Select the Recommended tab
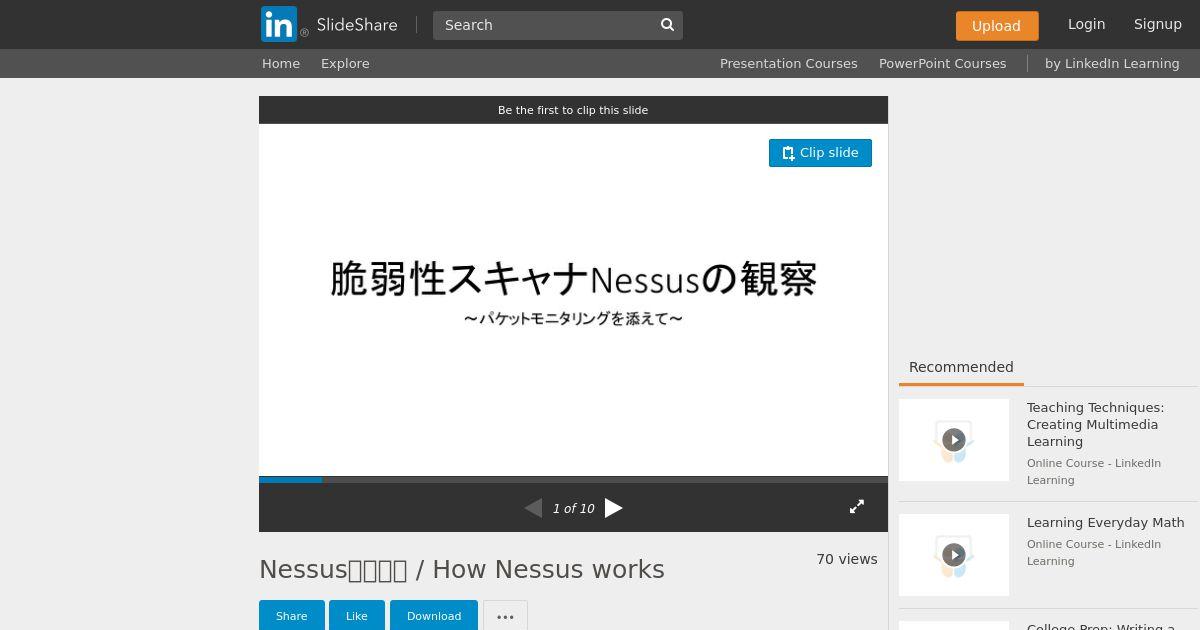Viewport: 1200px width, 630px height. [961, 367]
